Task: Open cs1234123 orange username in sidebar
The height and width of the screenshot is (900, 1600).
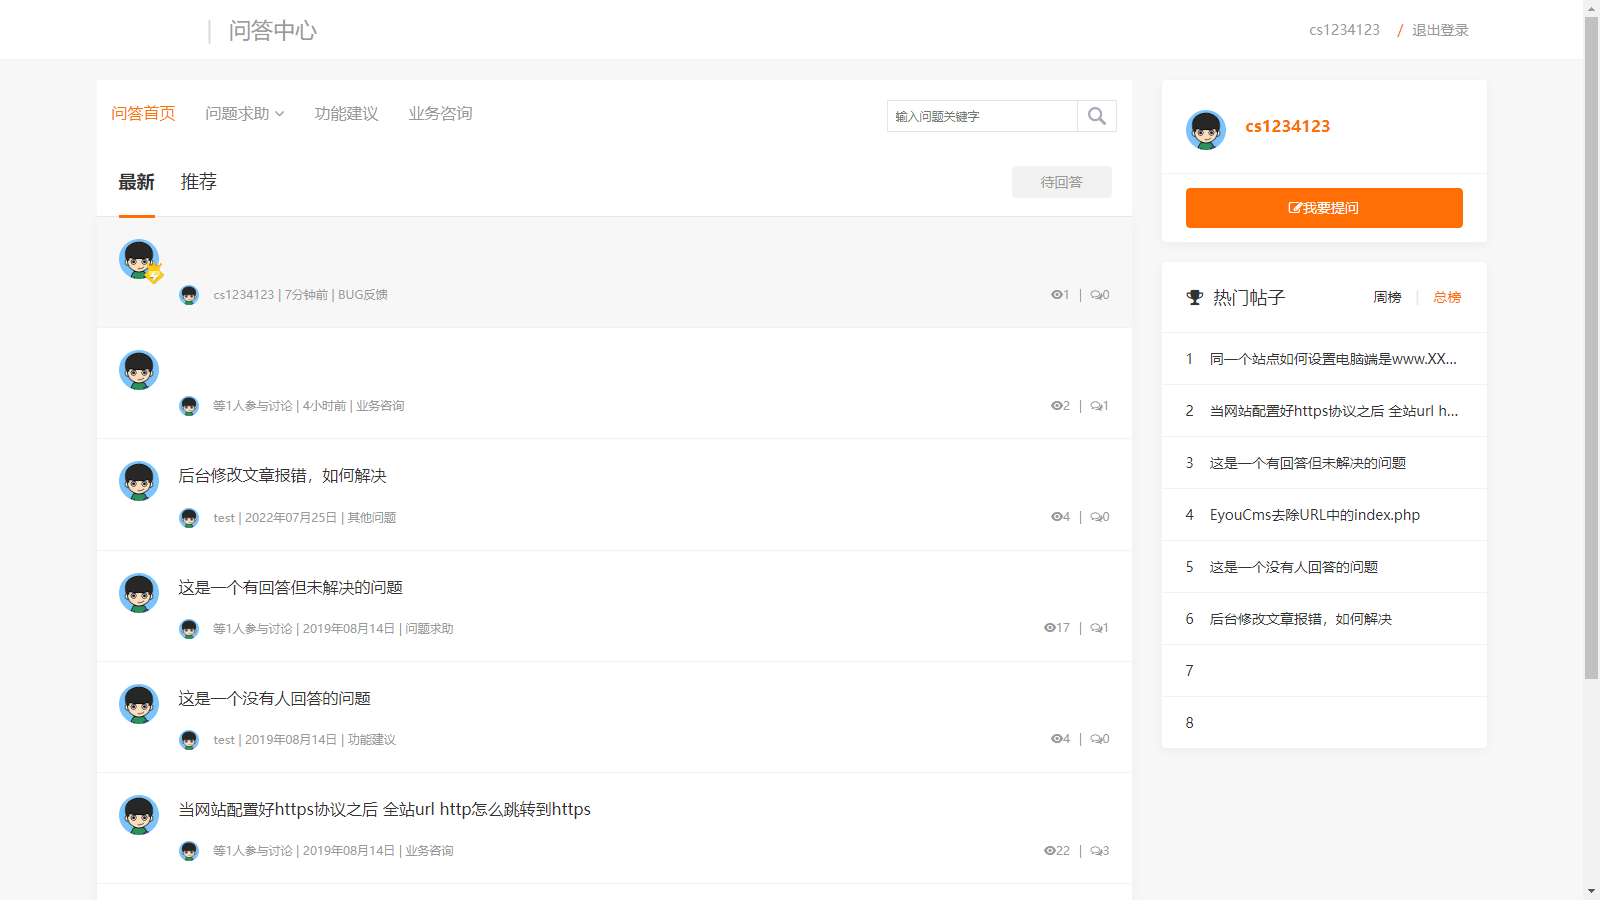Action: 1288,126
